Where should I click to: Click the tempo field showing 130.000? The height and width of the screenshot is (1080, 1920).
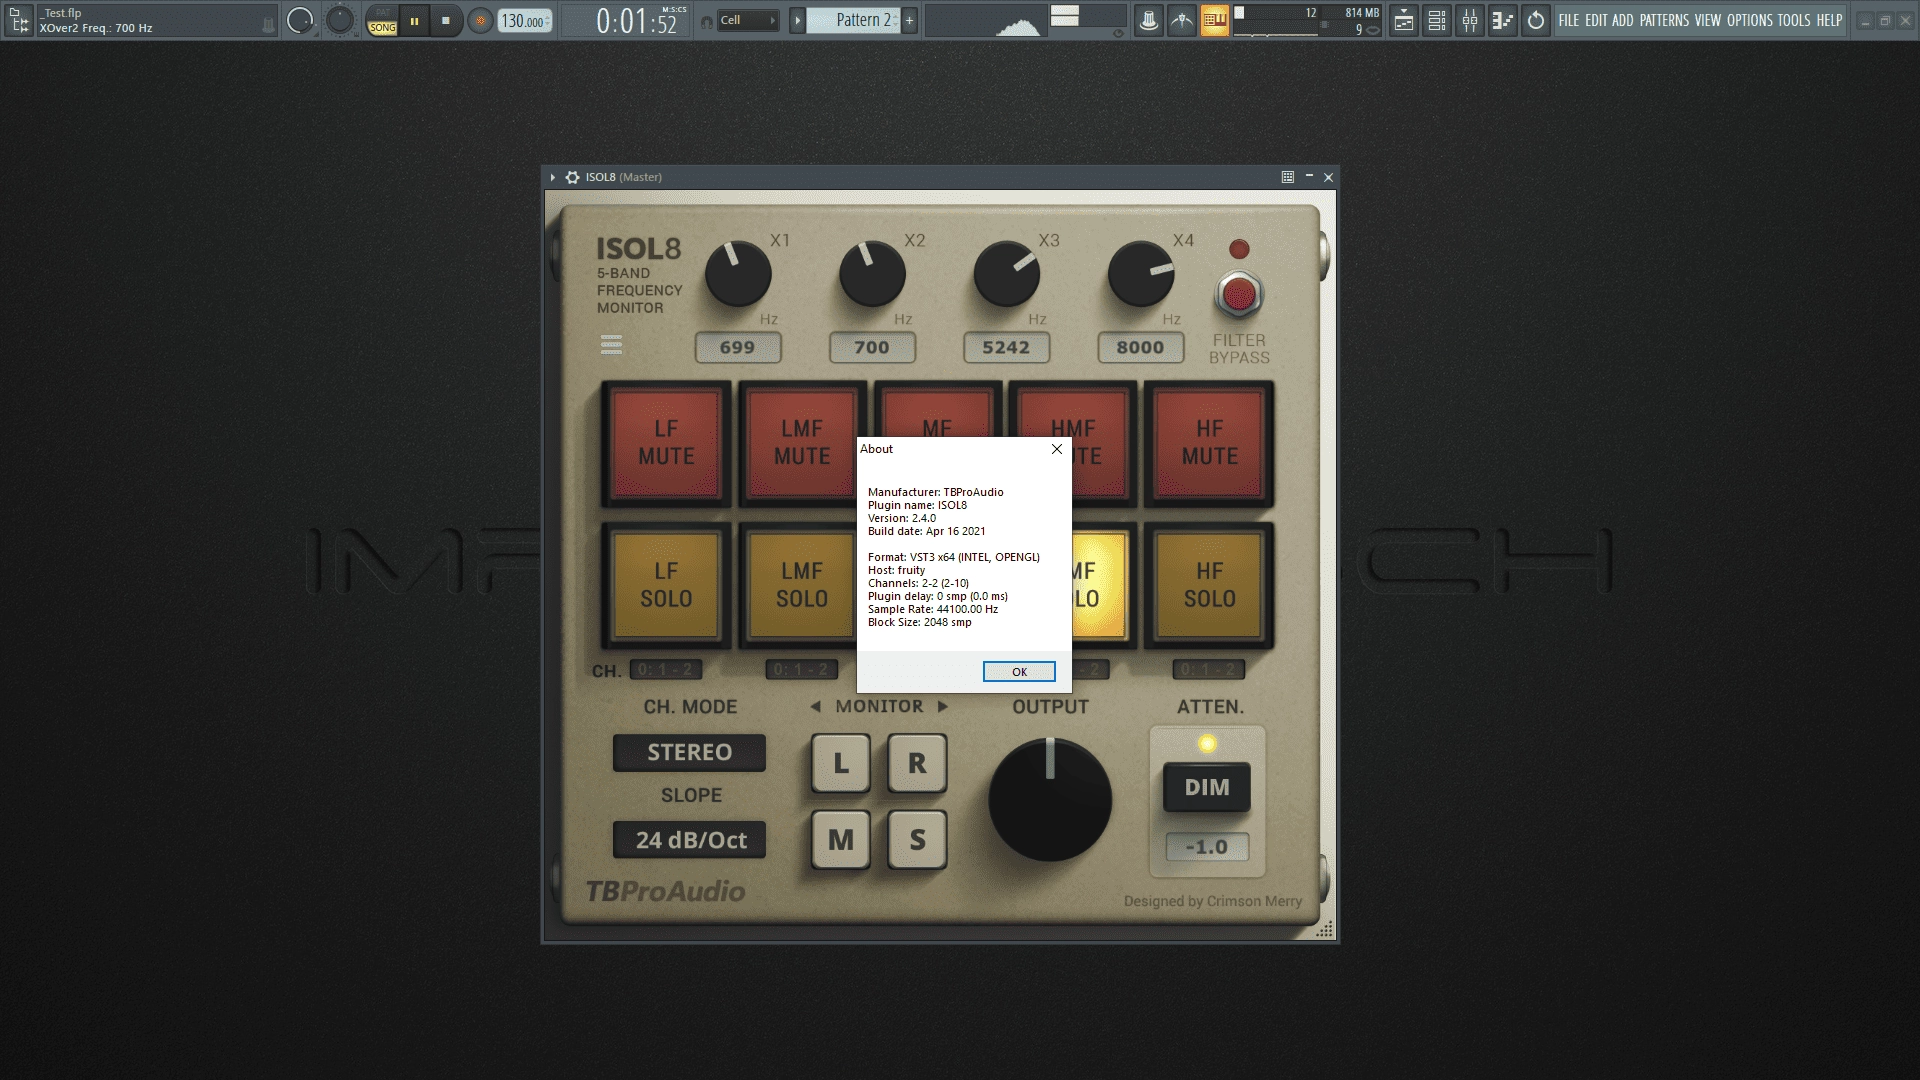click(525, 20)
